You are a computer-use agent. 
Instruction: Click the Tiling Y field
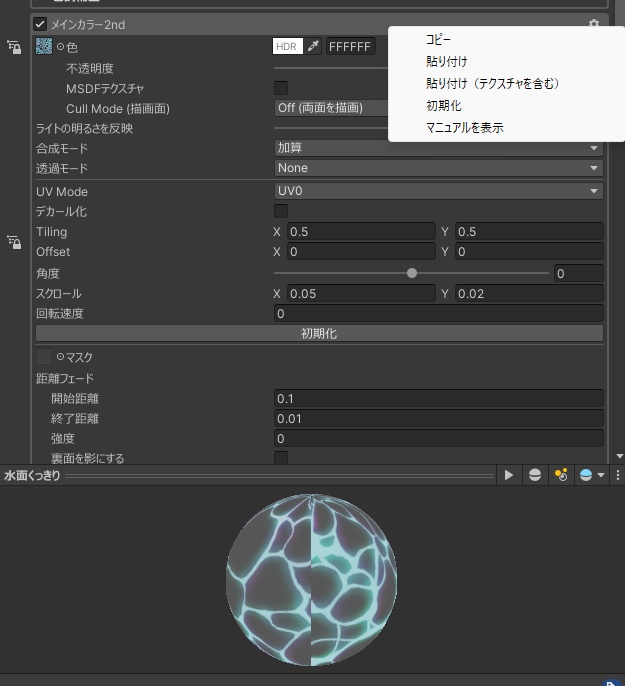pyautogui.click(x=529, y=231)
